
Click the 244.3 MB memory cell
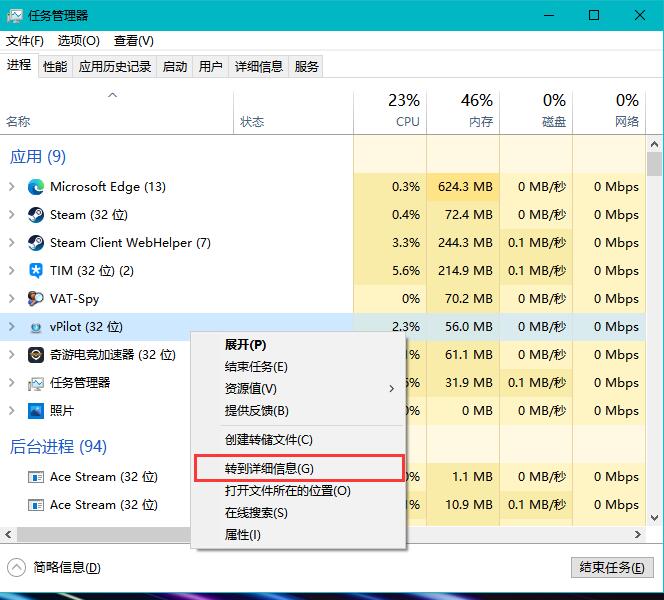pyautogui.click(x=463, y=243)
